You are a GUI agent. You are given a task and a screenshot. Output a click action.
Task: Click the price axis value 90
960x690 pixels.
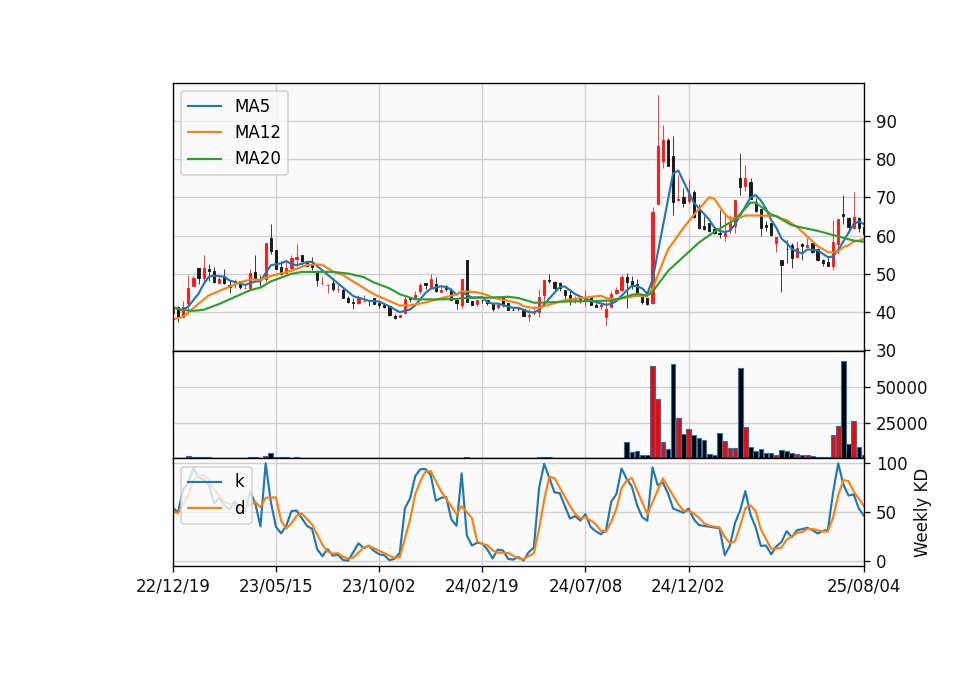[887, 122]
